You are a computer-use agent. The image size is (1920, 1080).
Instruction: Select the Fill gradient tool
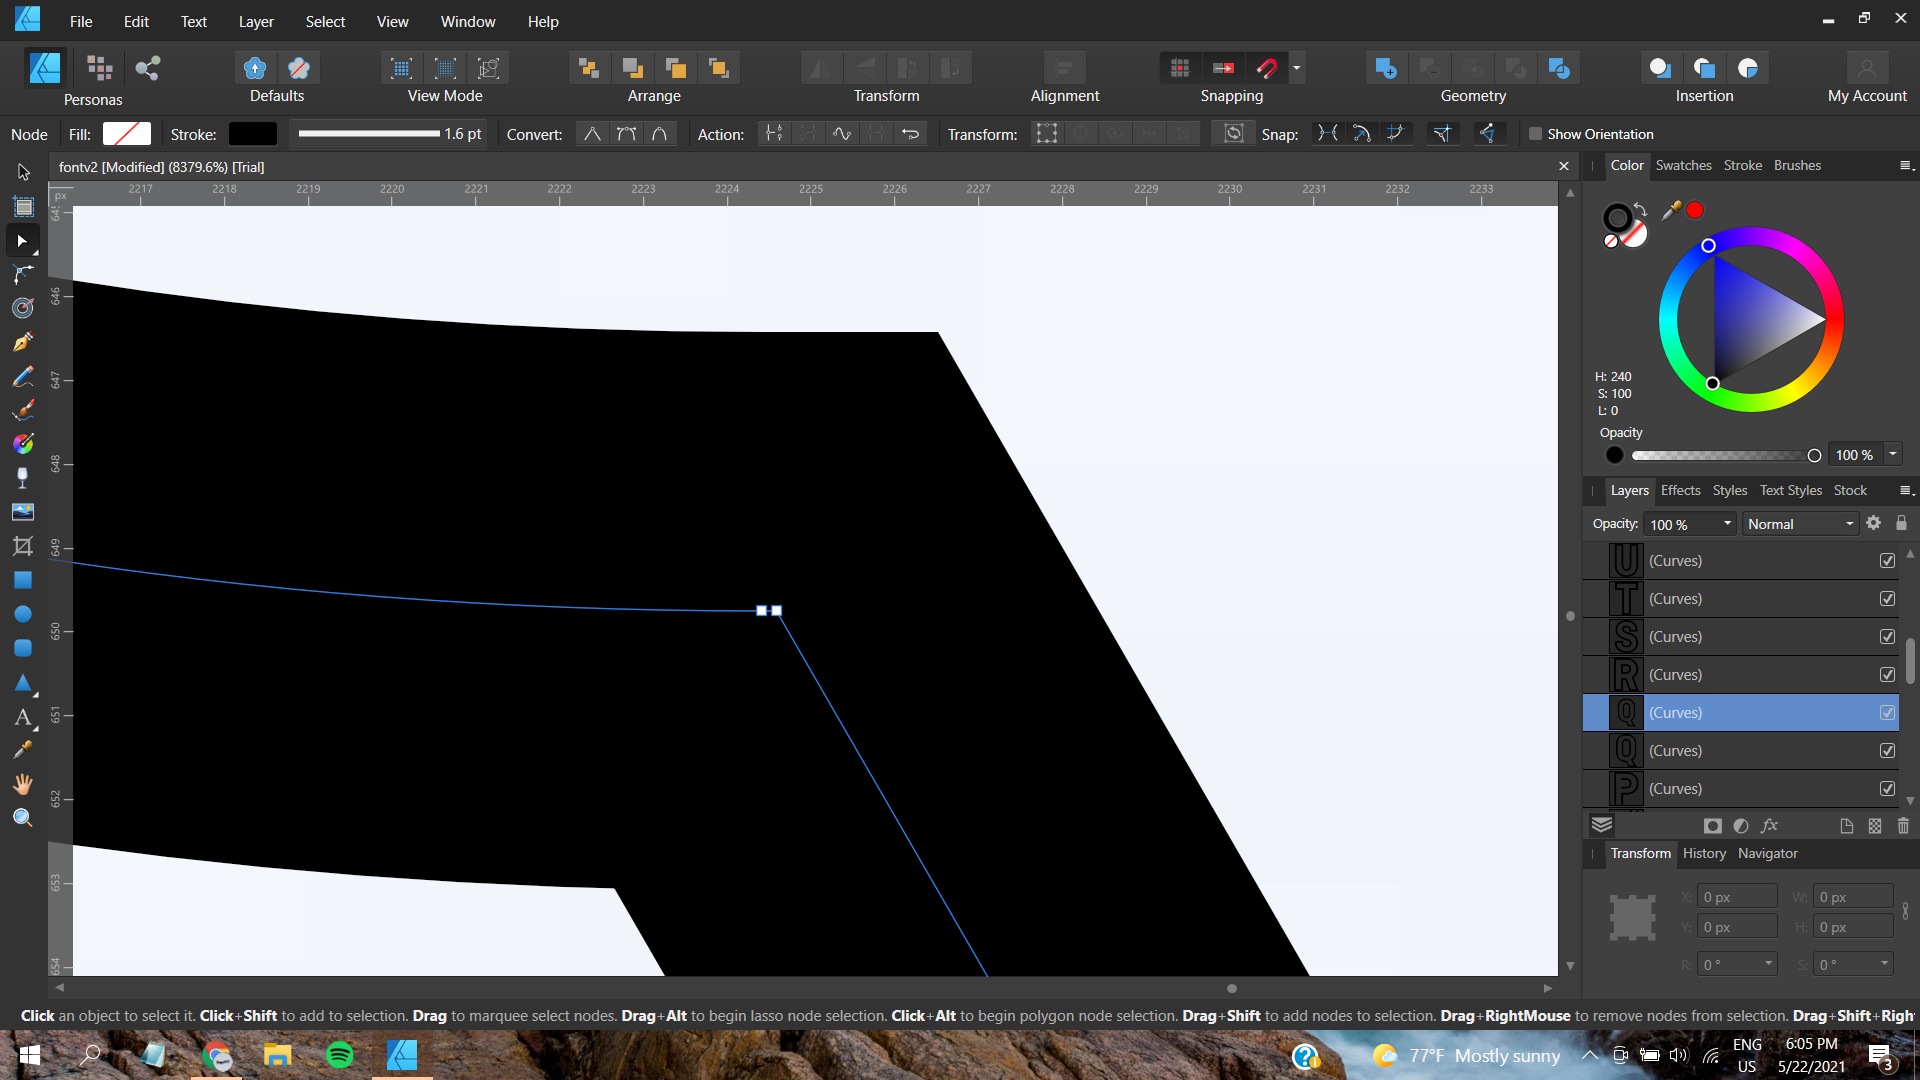pyautogui.click(x=23, y=444)
